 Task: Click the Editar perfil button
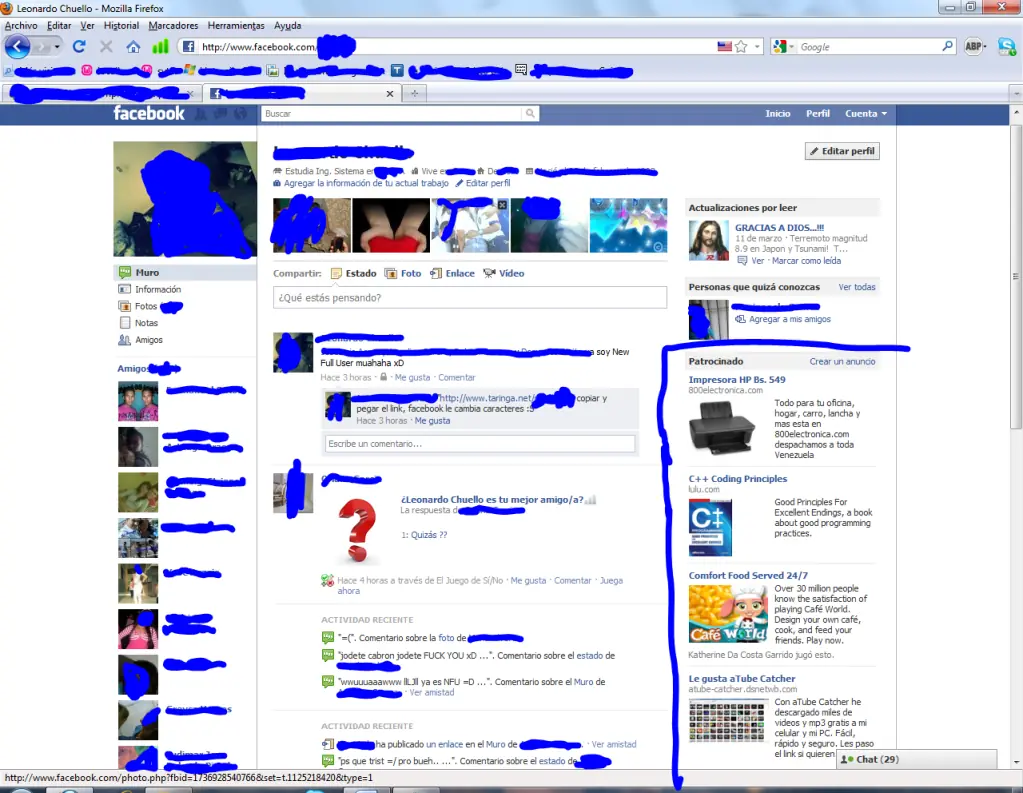click(843, 150)
